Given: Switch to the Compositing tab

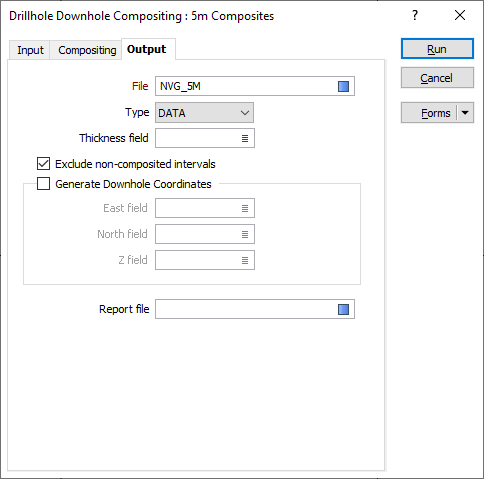Looking at the screenshot, I should pos(87,50).
